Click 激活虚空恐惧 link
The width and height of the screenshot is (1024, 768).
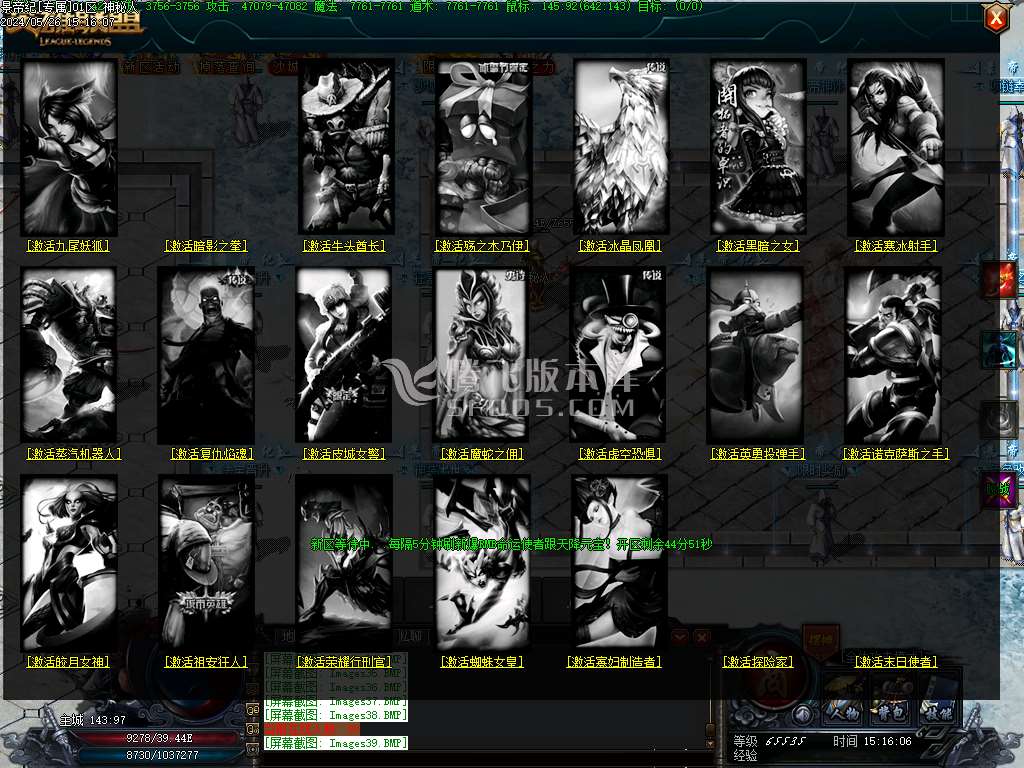click(x=620, y=454)
